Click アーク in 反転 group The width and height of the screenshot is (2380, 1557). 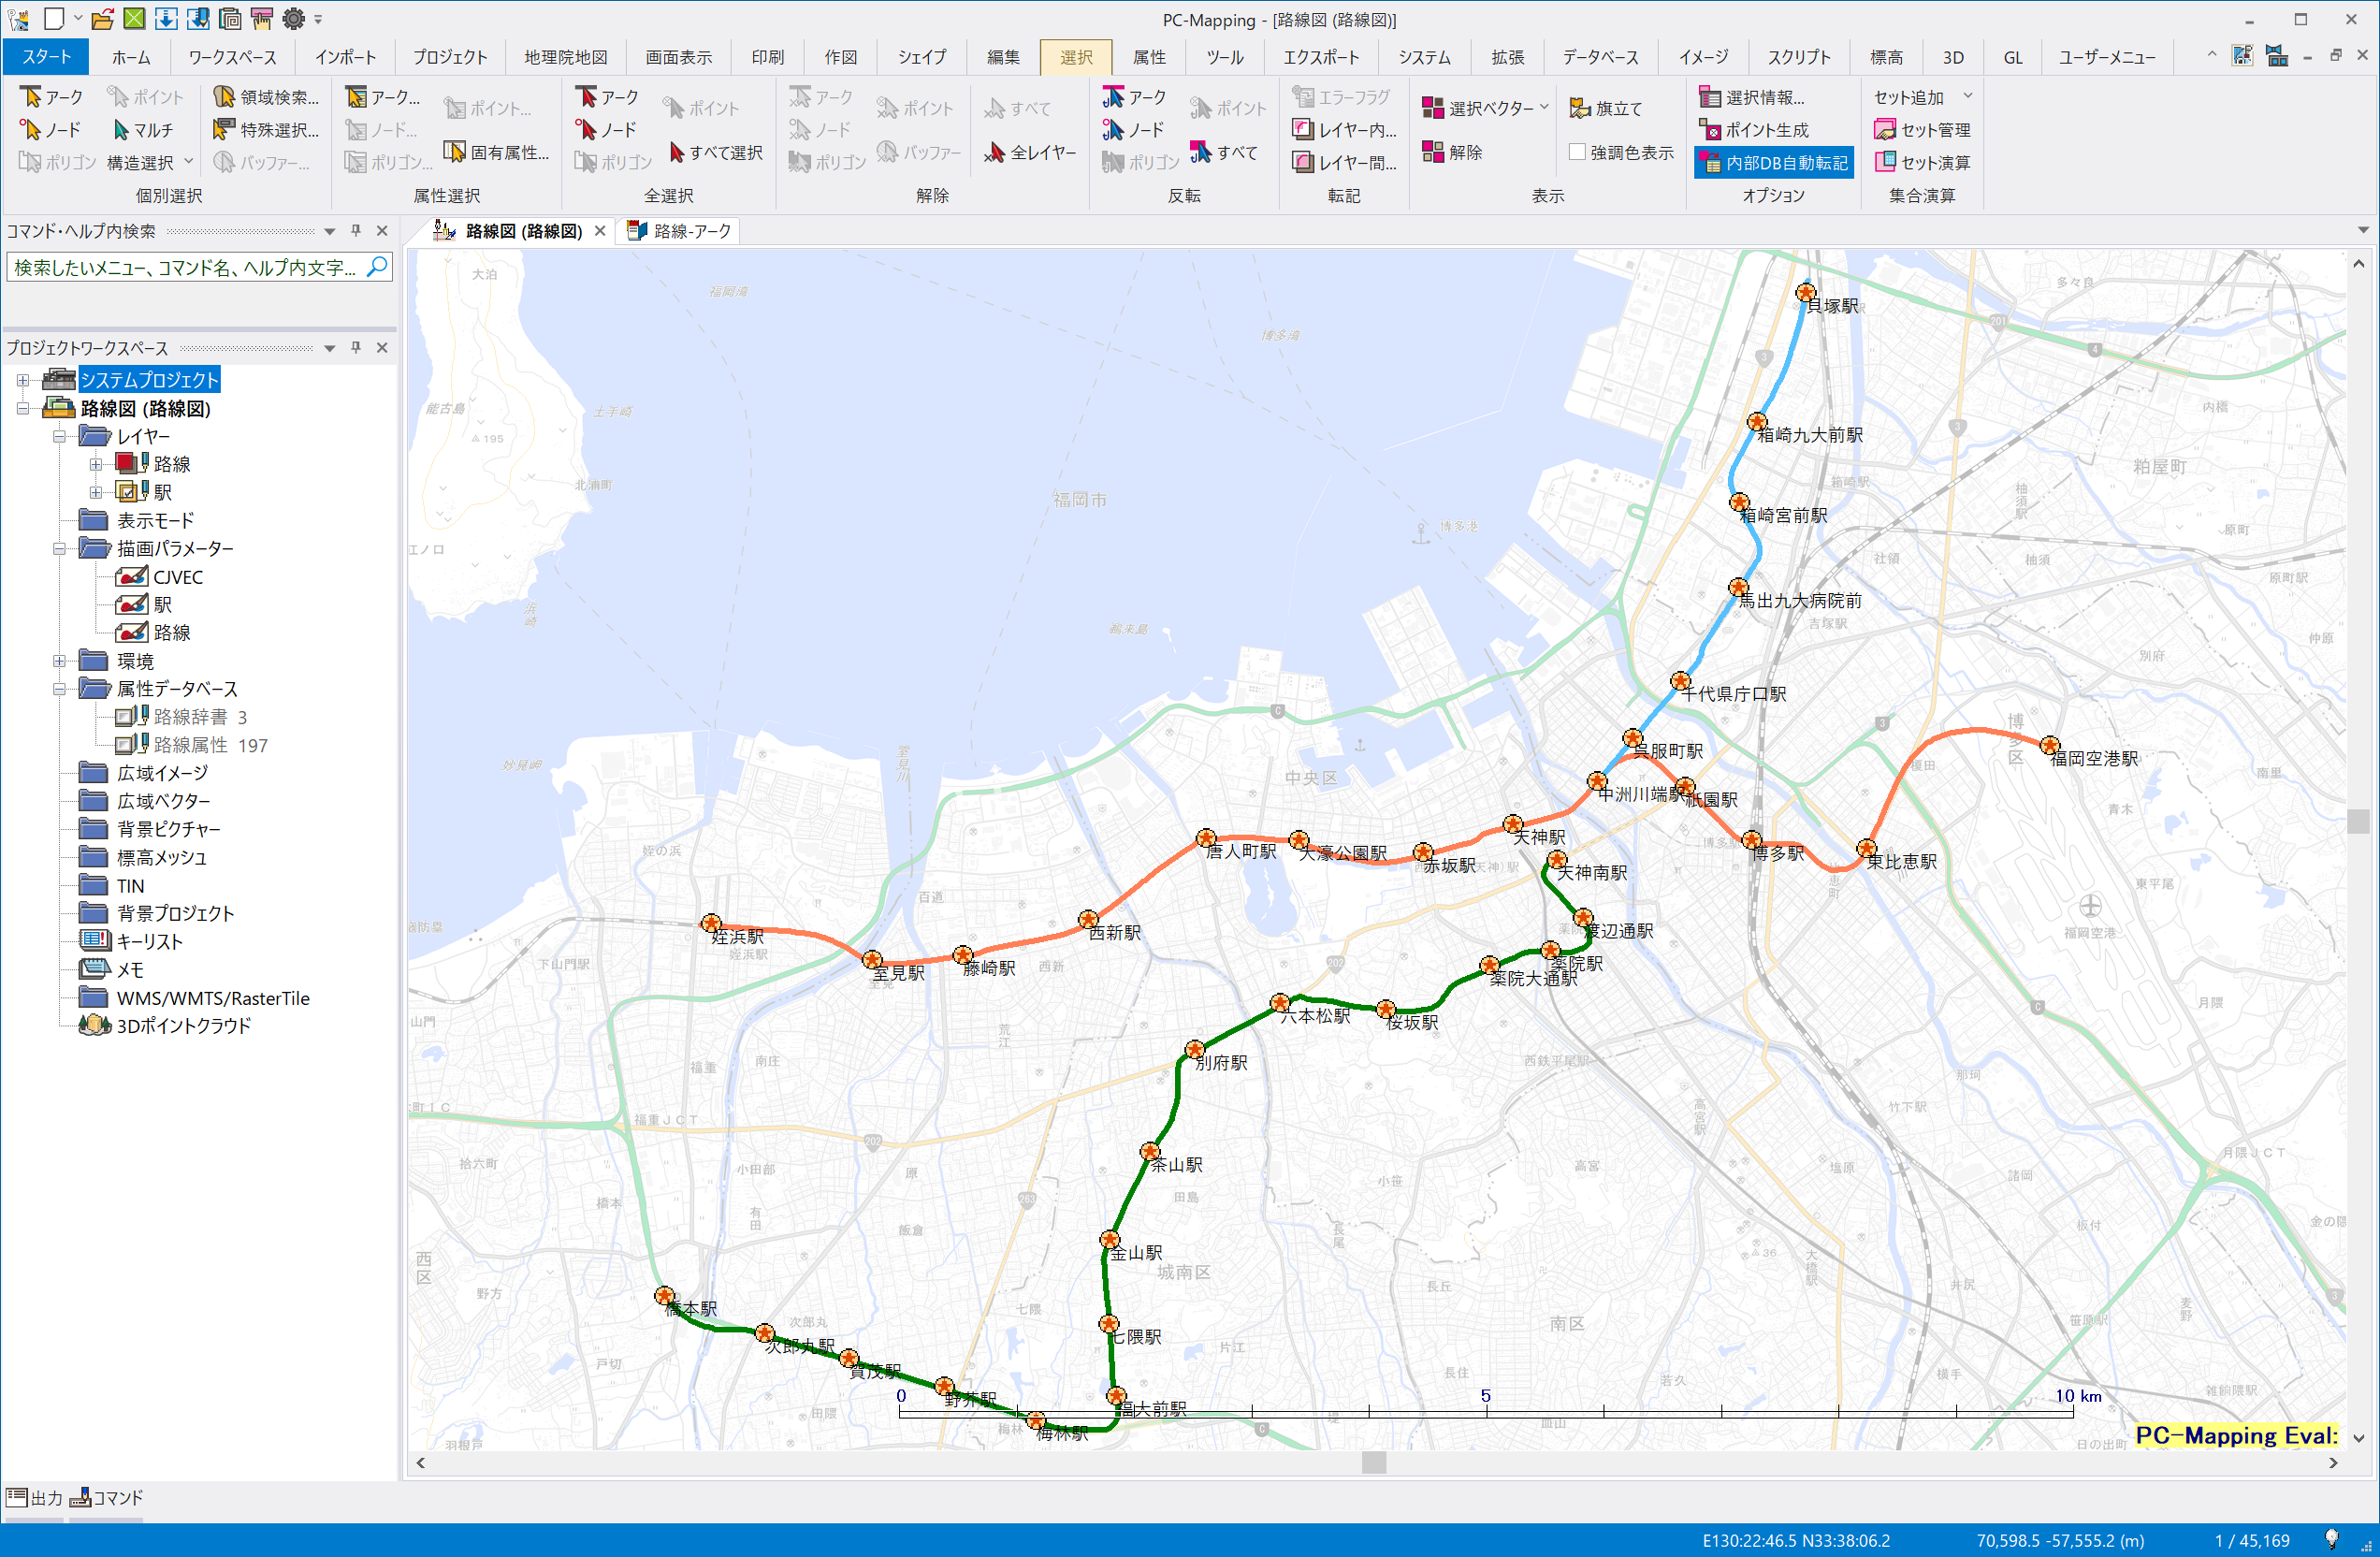pos(1135,97)
